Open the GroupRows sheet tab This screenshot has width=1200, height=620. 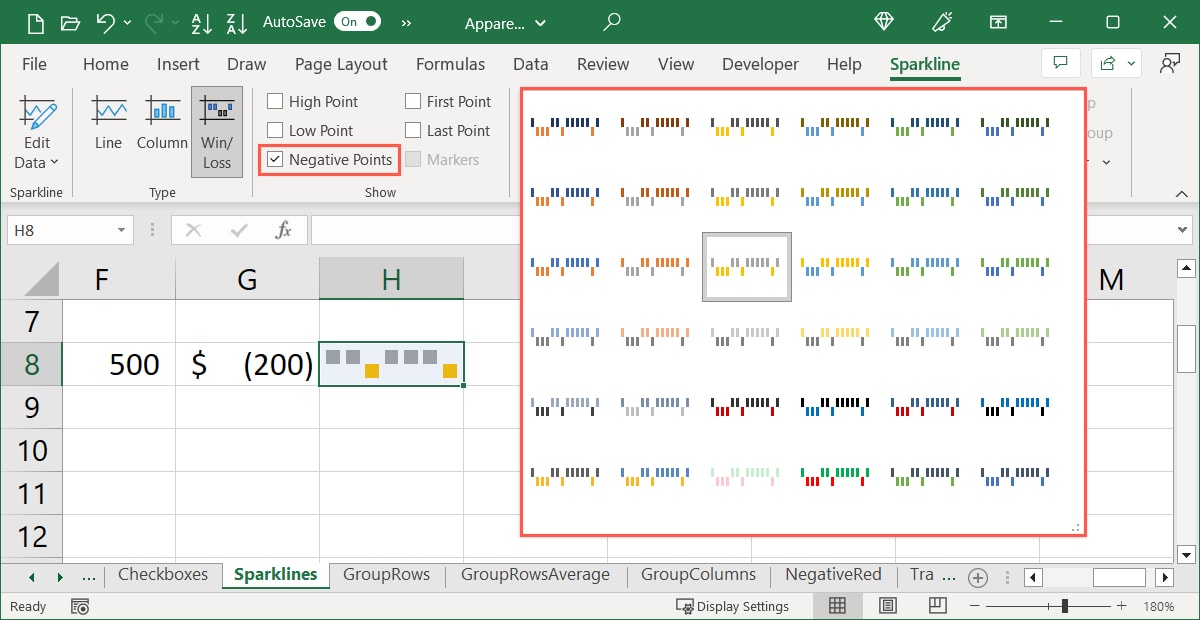pos(388,575)
